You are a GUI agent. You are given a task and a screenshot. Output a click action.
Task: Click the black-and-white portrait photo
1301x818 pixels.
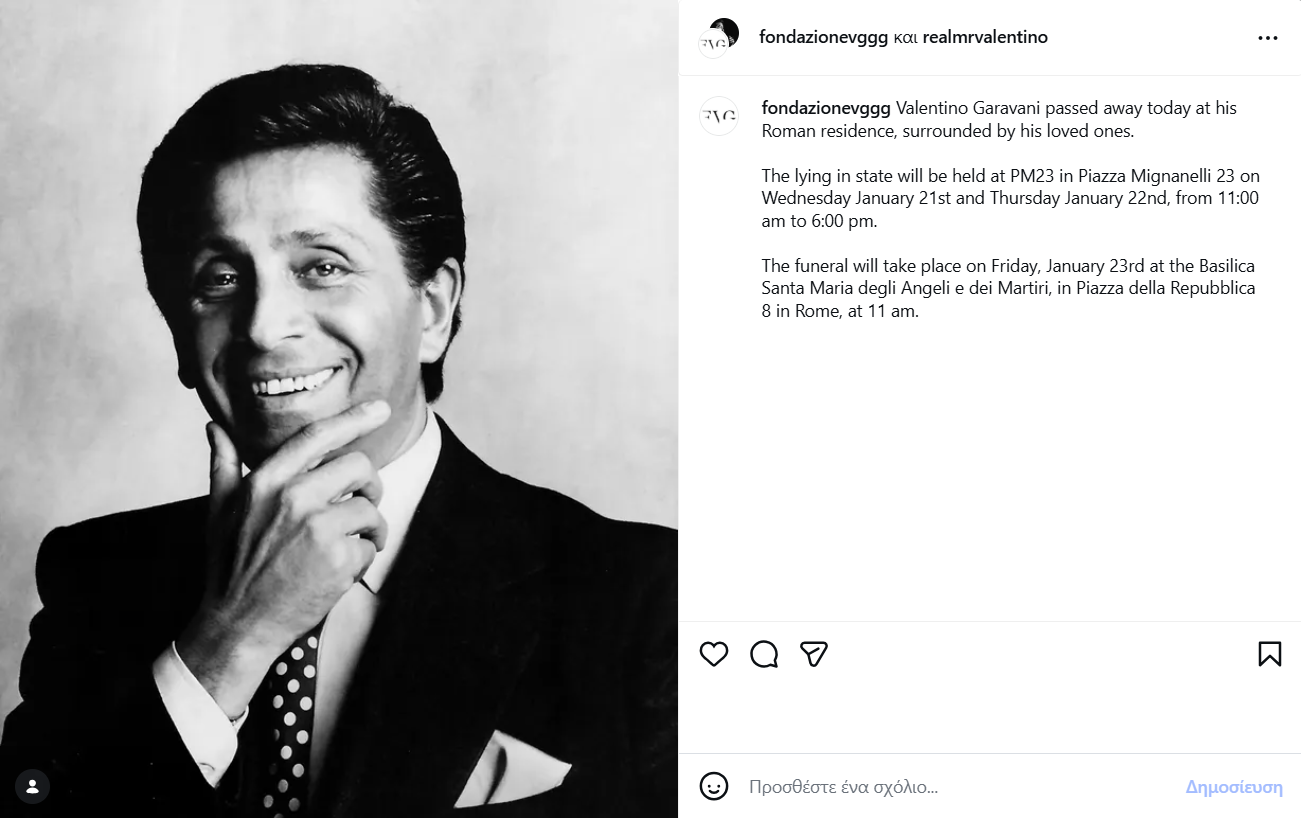tap(339, 409)
